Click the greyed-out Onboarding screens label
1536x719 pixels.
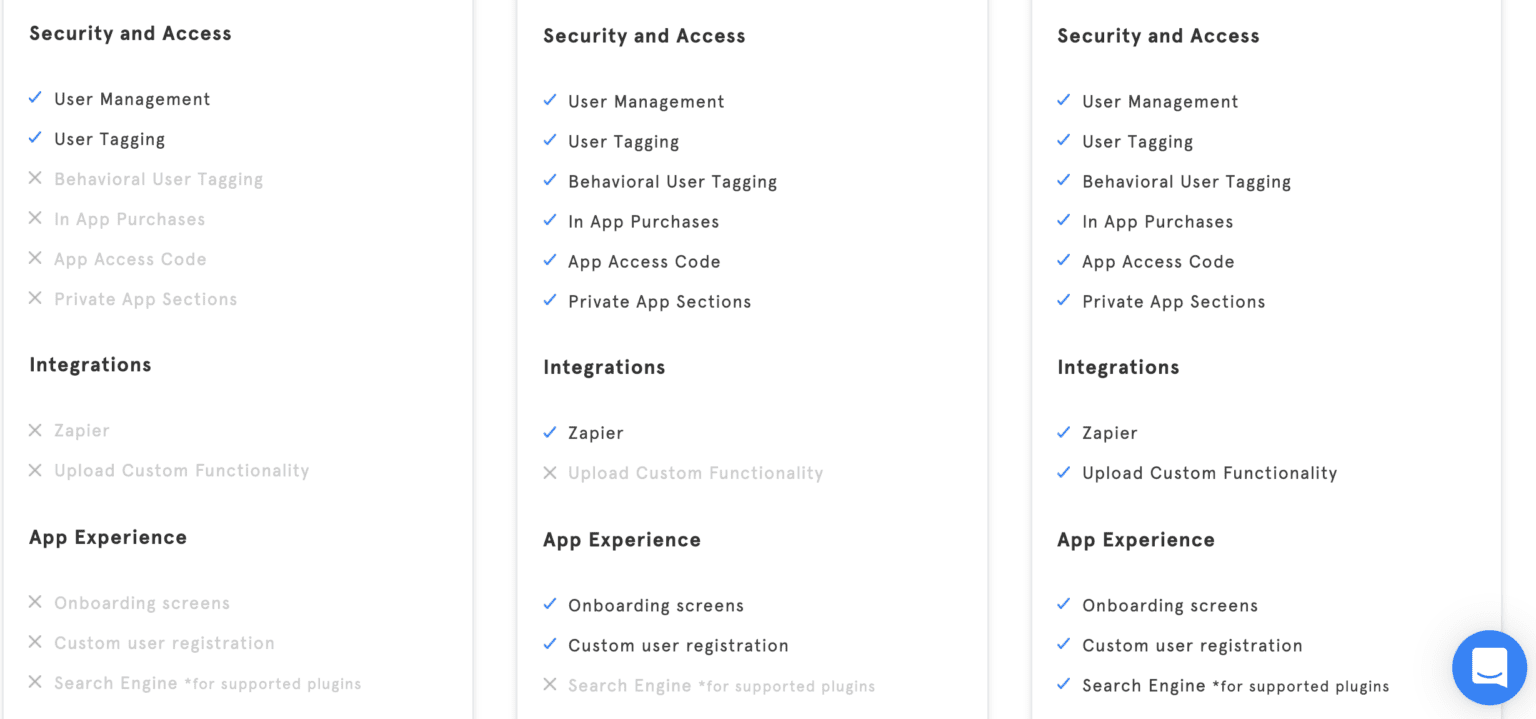click(x=142, y=604)
